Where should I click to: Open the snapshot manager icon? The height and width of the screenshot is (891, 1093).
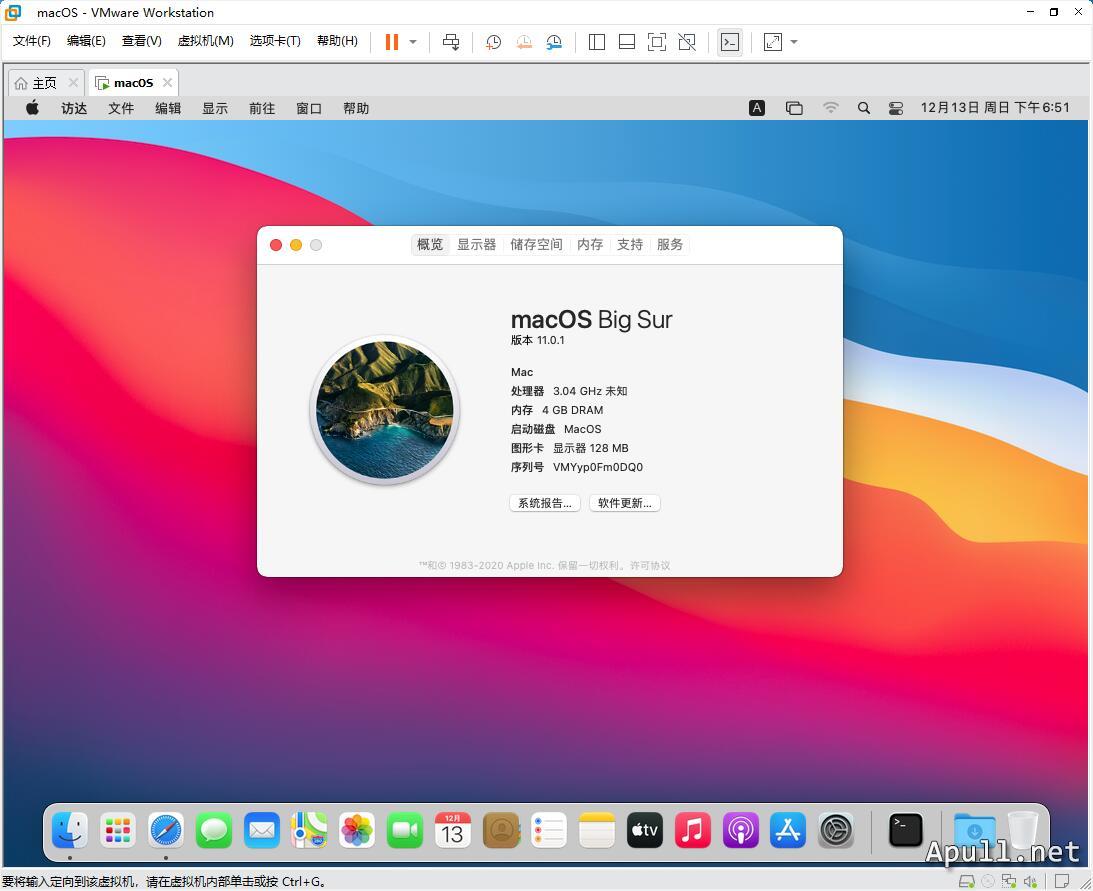point(554,42)
